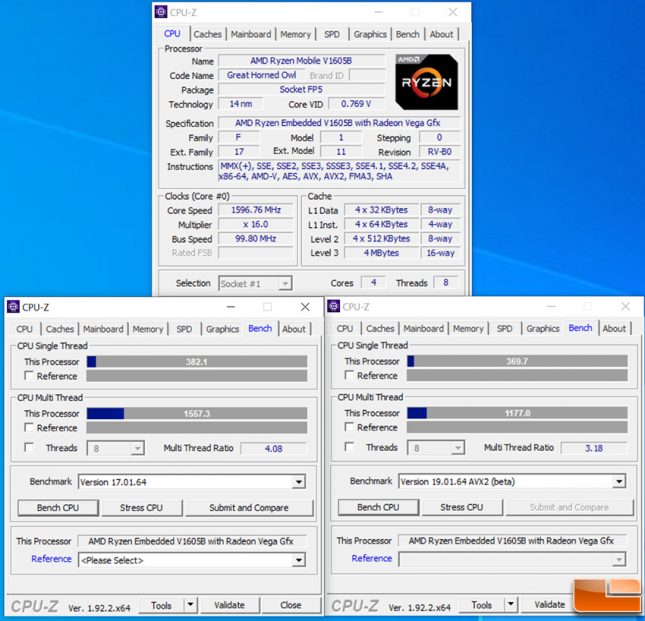Minimize the bottom-left CPU-Z window
The height and width of the screenshot is (621, 645).
point(231,307)
